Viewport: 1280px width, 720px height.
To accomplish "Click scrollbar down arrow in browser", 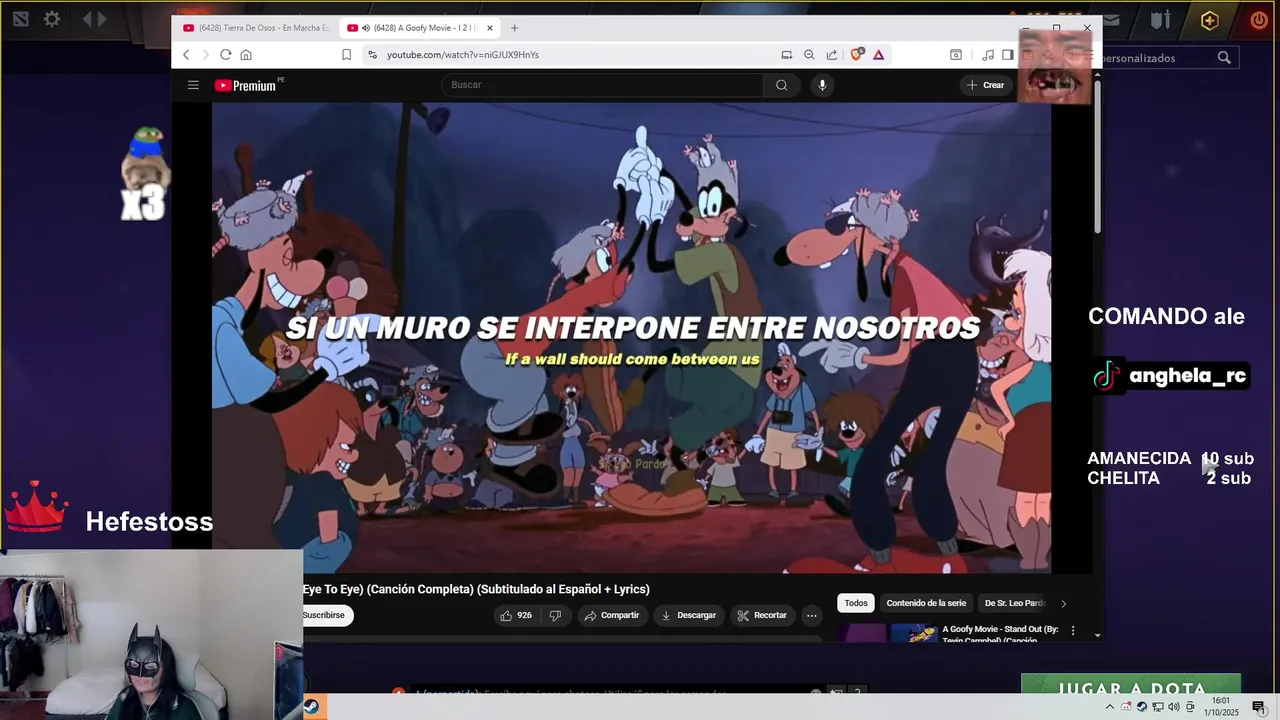I will point(1097,635).
